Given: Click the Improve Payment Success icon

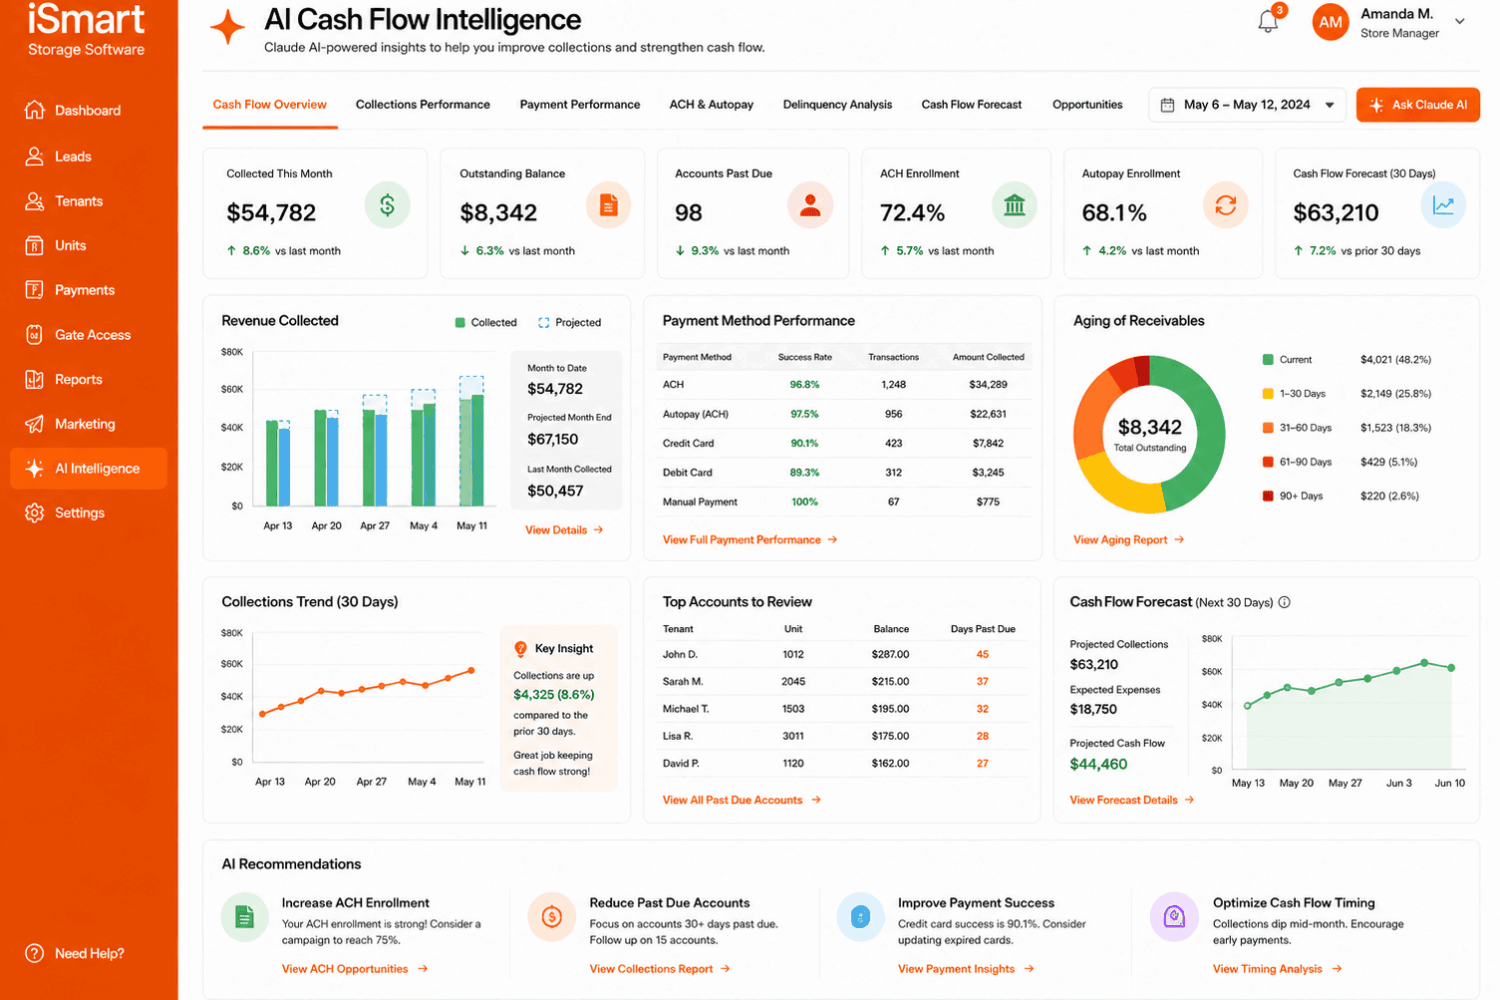Looking at the screenshot, I should pos(860,917).
